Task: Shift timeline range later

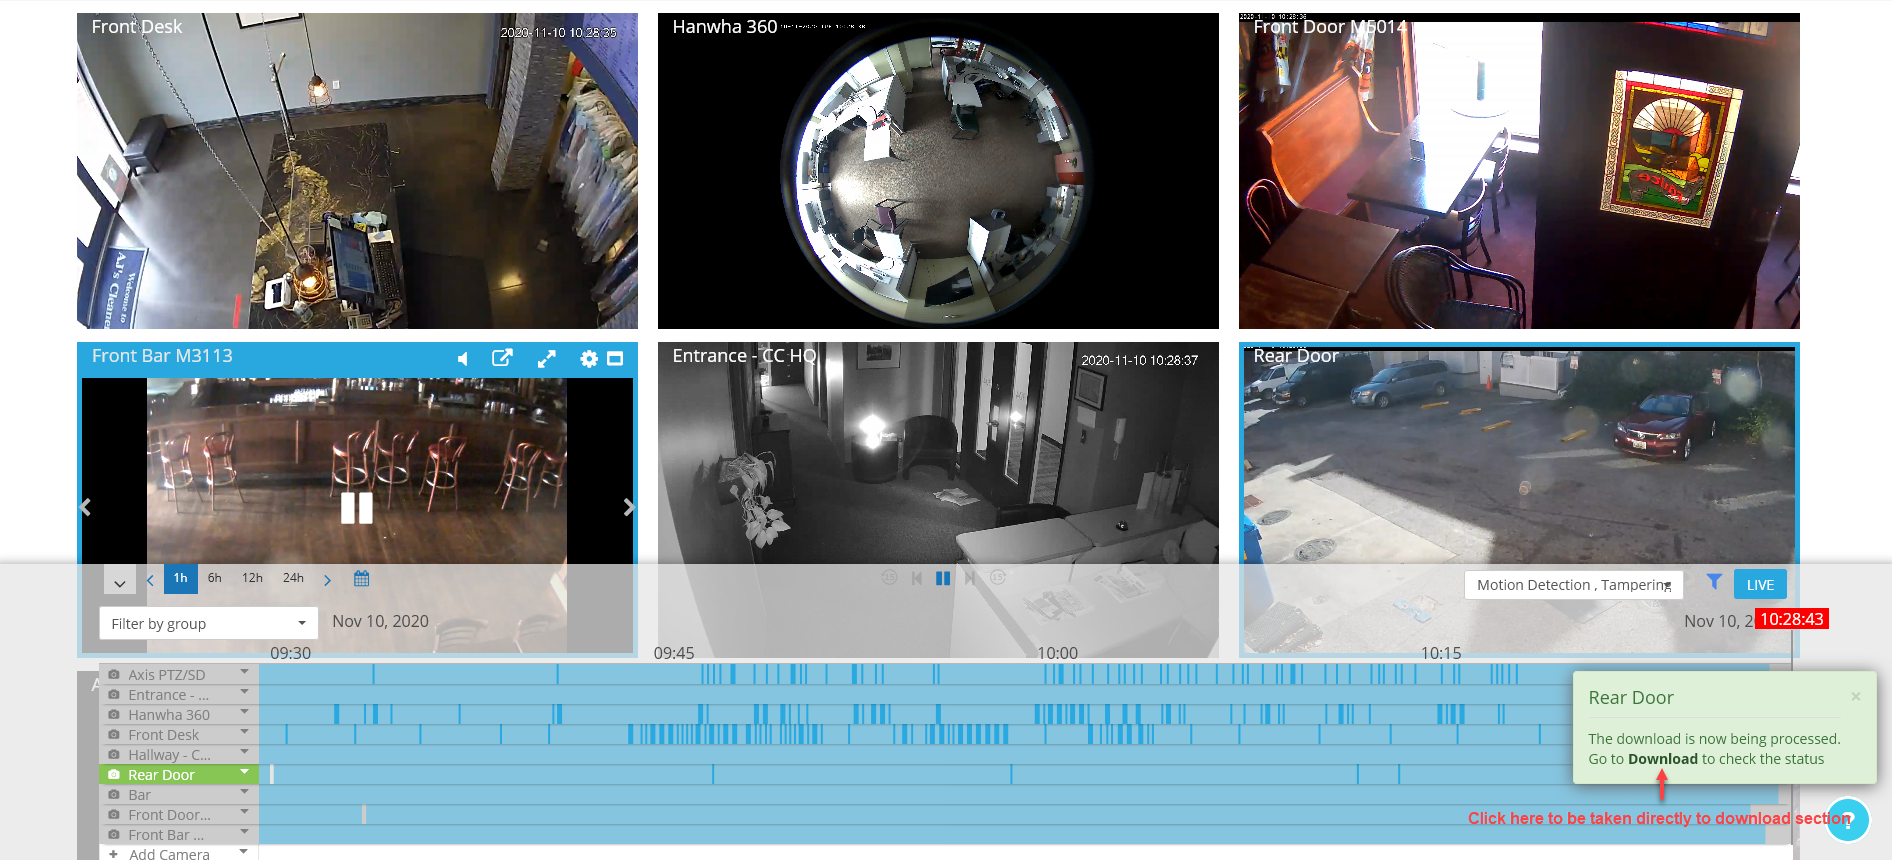Action: coord(327,579)
